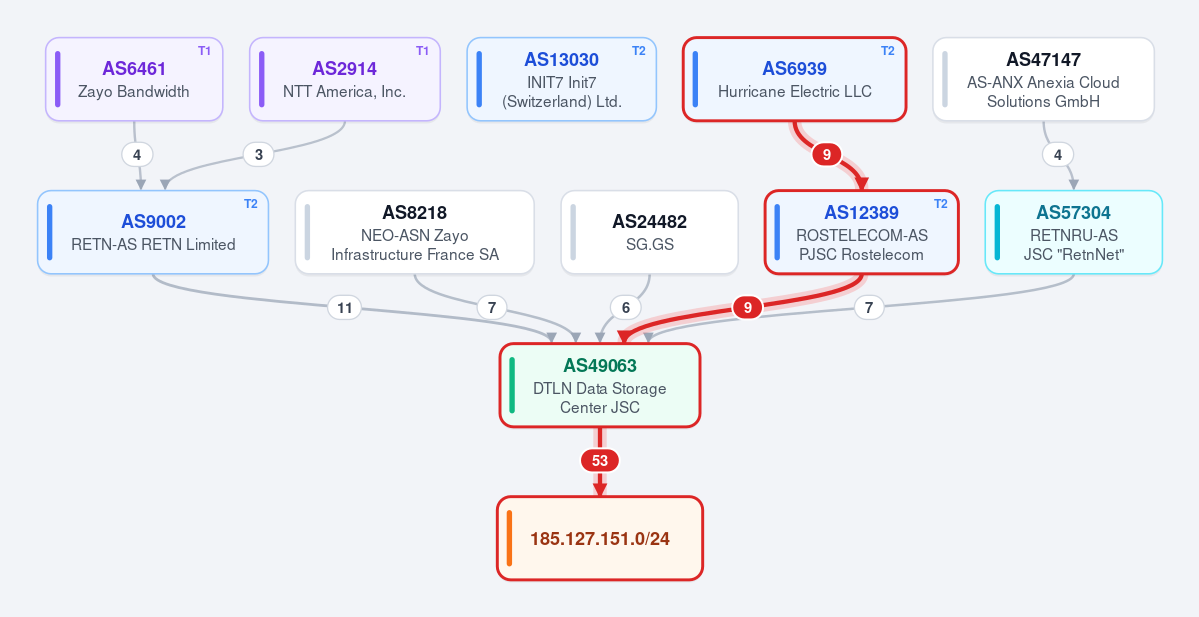
Task: Click the AS57304 RetnNet node
Action: coord(1074,232)
